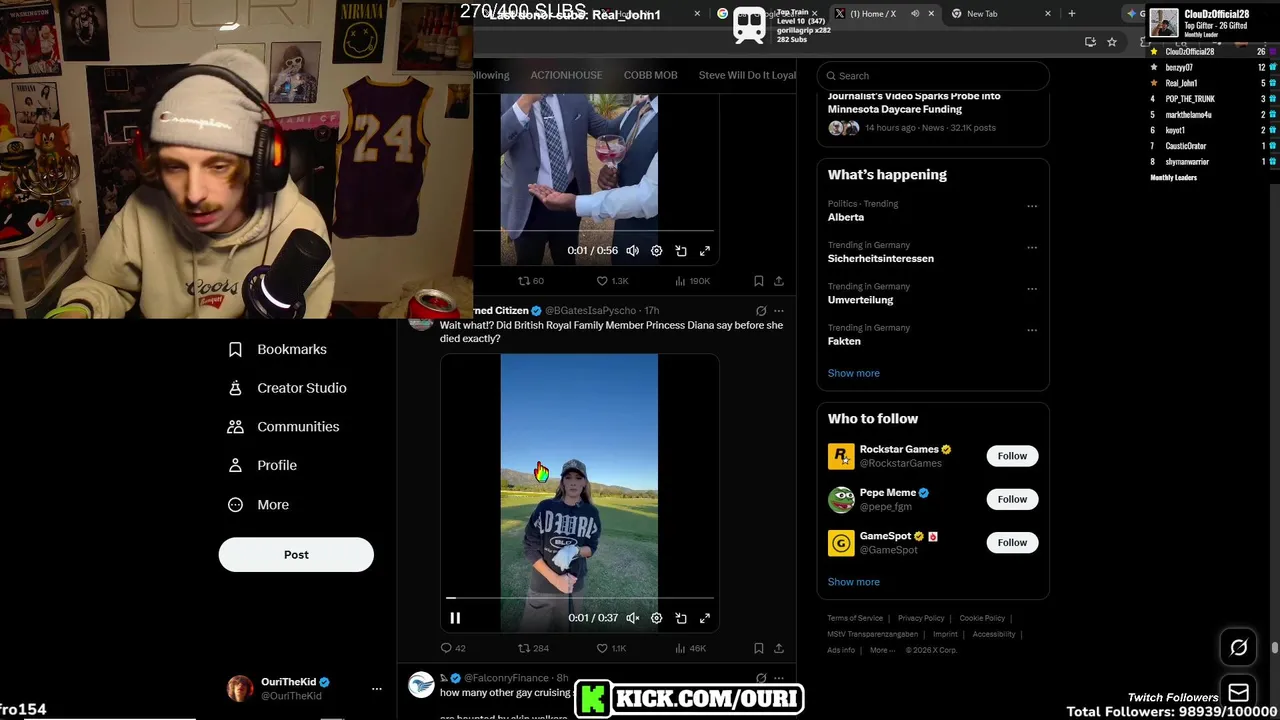Share the Princess Diana post
This screenshot has width=1280, height=720.
[779, 648]
